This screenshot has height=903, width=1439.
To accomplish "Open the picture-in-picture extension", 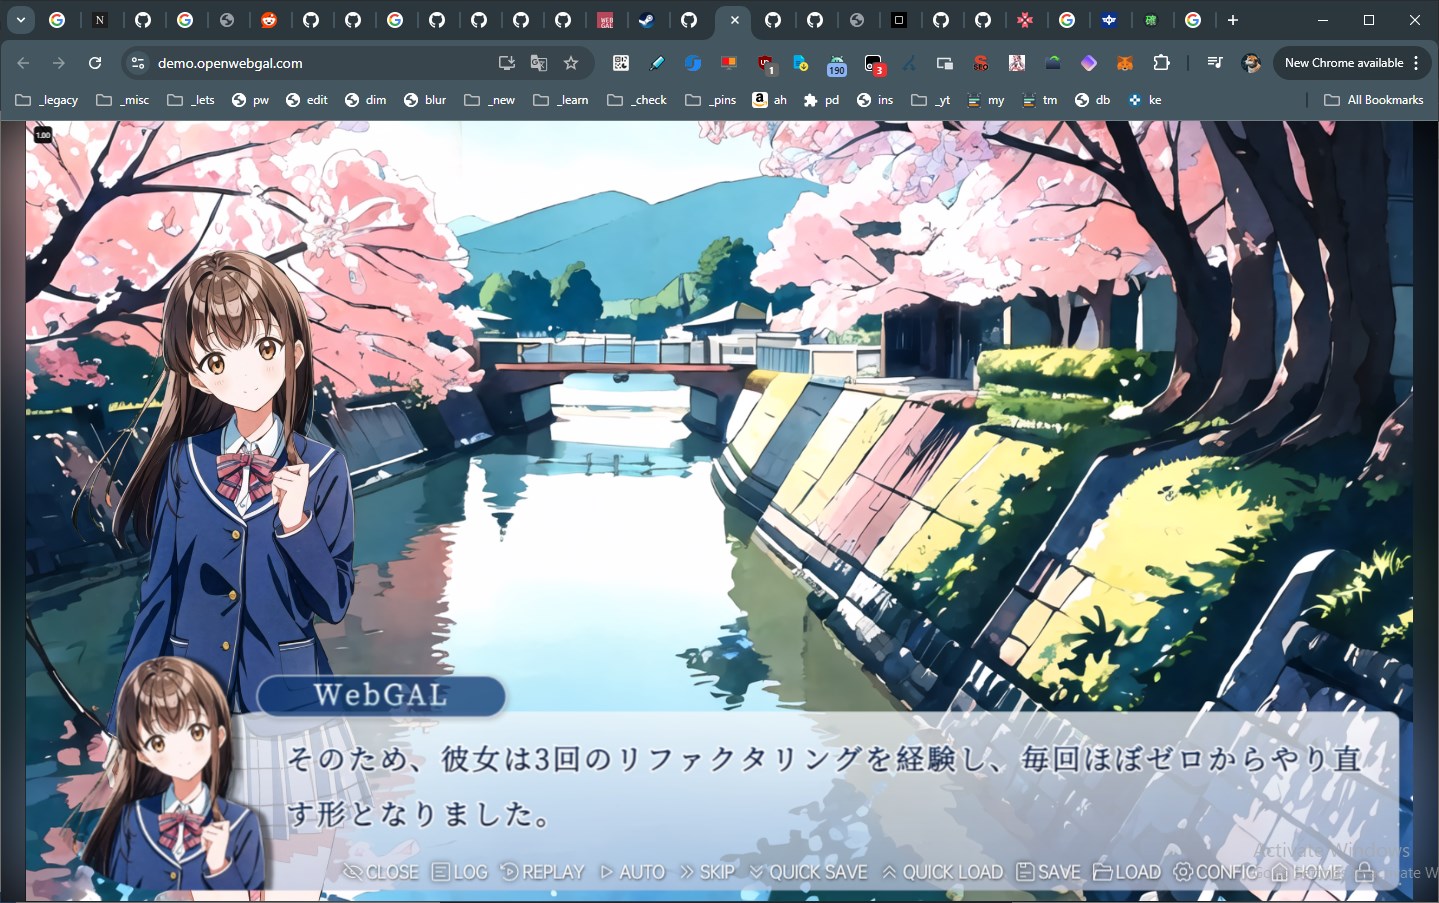I will coord(945,63).
